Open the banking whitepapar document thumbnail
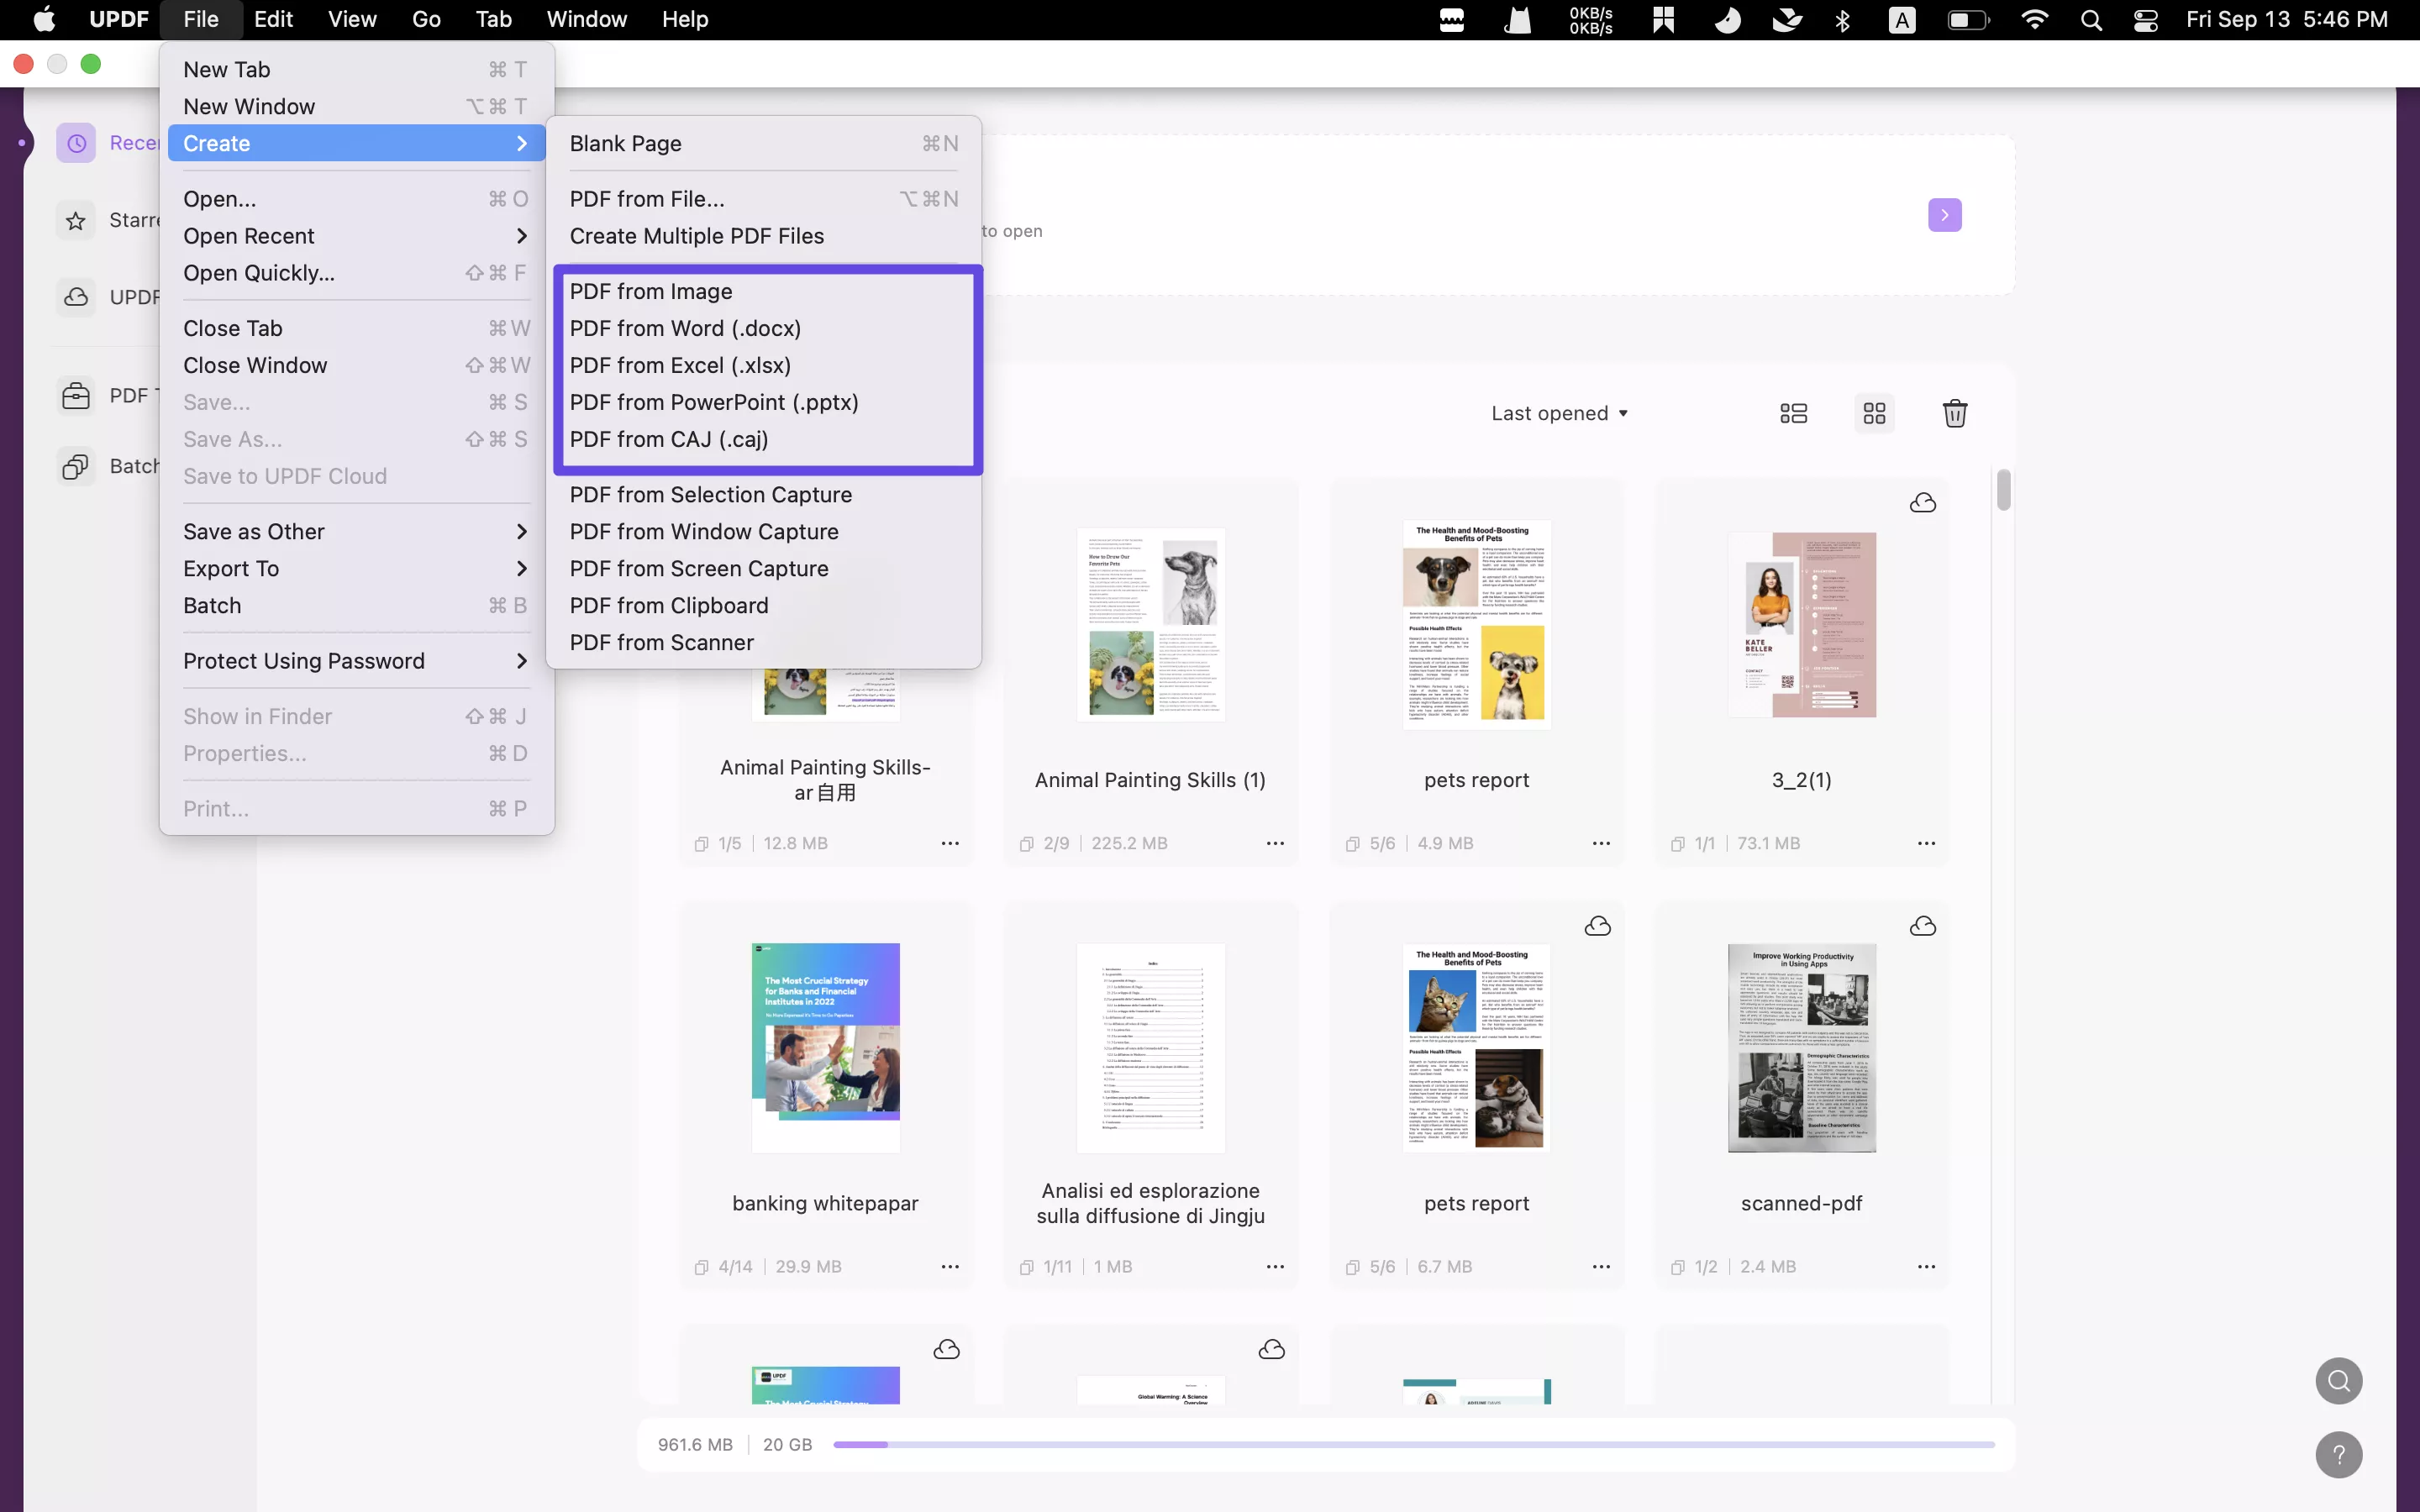2420x1512 pixels. tap(826, 1047)
